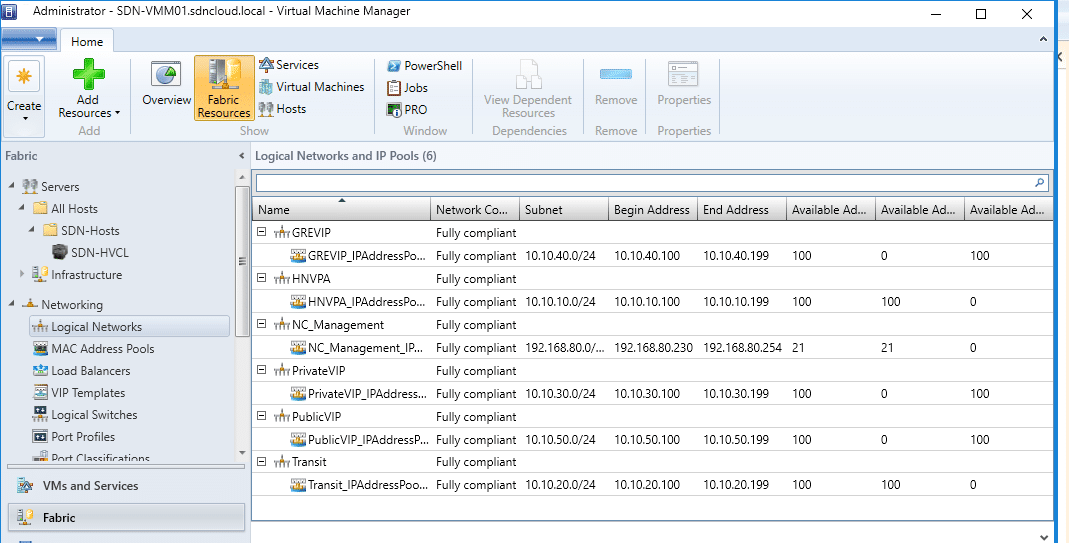Image resolution: width=1069 pixels, height=543 pixels.
Task: Open MAC Address Pools node
Action: [x=93, y=349]
